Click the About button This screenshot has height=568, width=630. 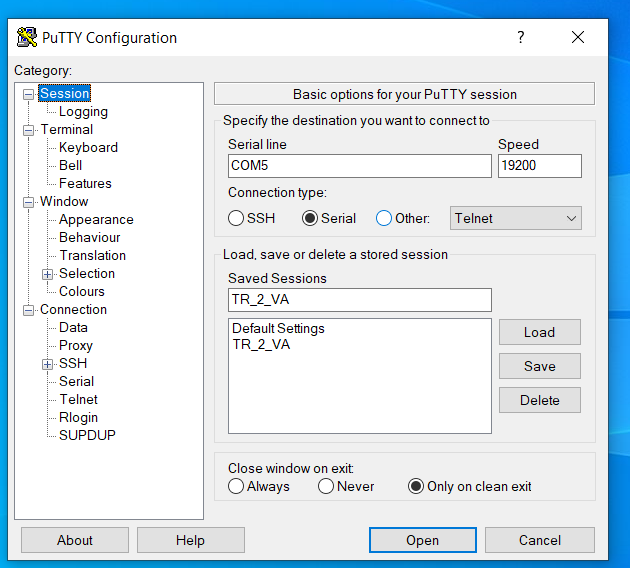[75, 540]
